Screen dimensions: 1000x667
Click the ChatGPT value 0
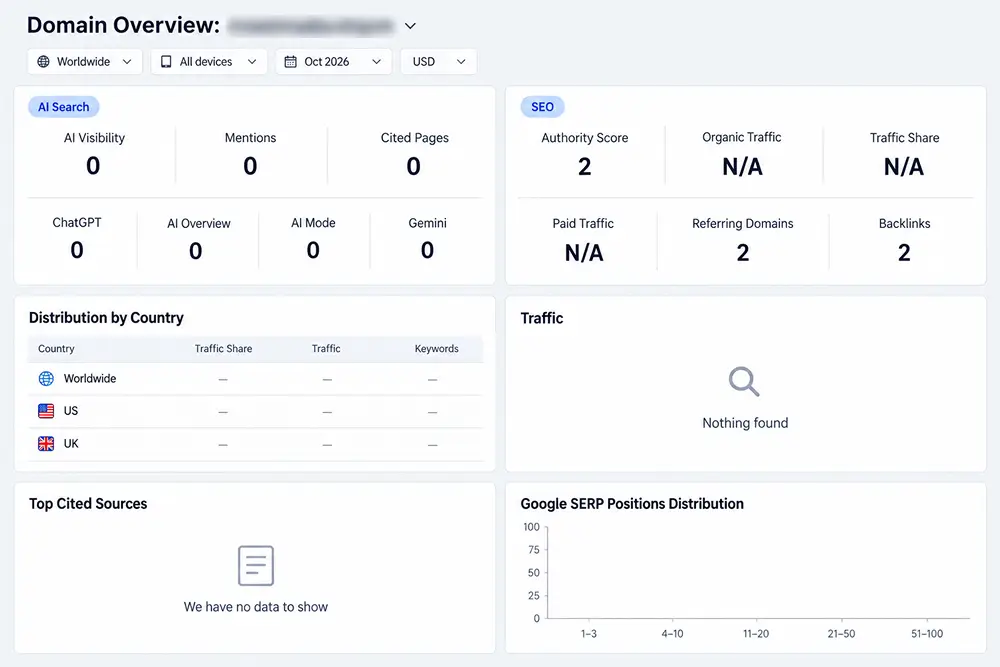tap(77, 250)
